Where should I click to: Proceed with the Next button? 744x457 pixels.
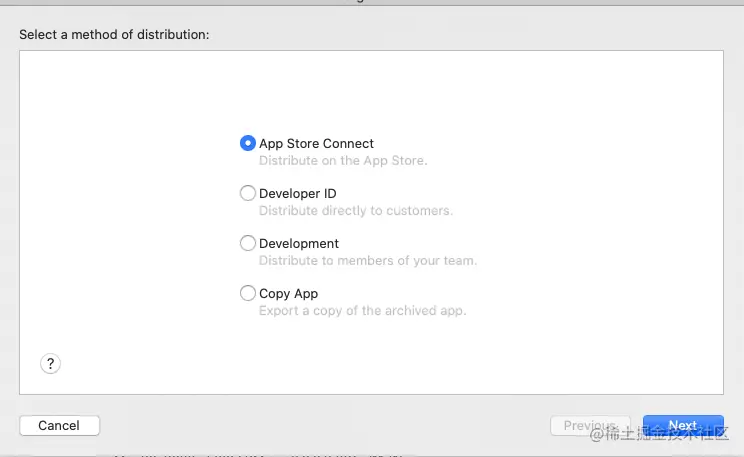tap(683, 425)
